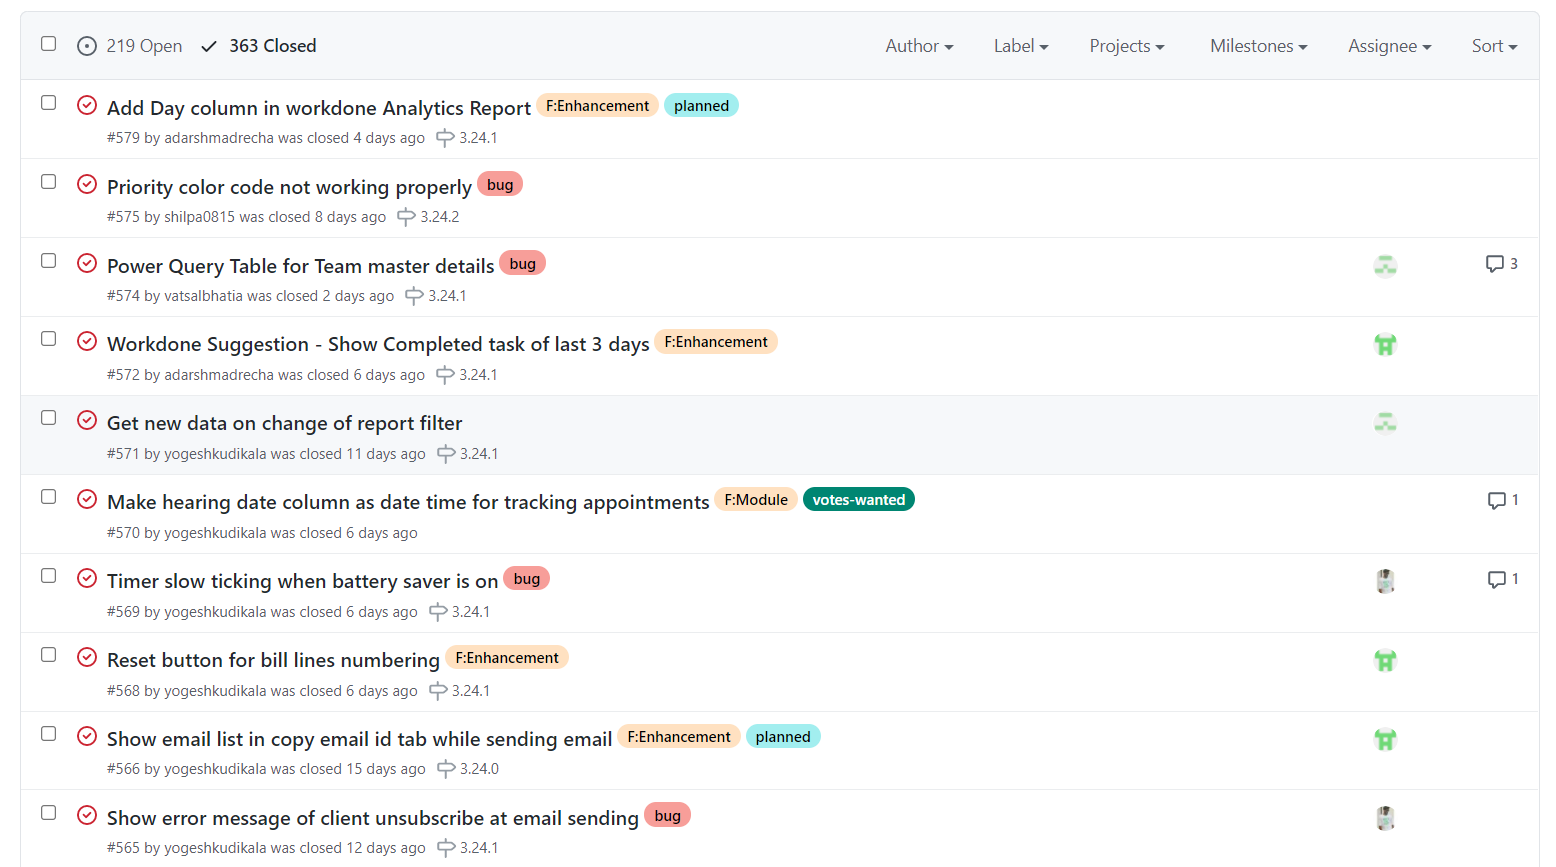Click the avatar assigned to issue #571
The height and width of the screenshot is (867, 1556).
click(x=1385, y=423)
